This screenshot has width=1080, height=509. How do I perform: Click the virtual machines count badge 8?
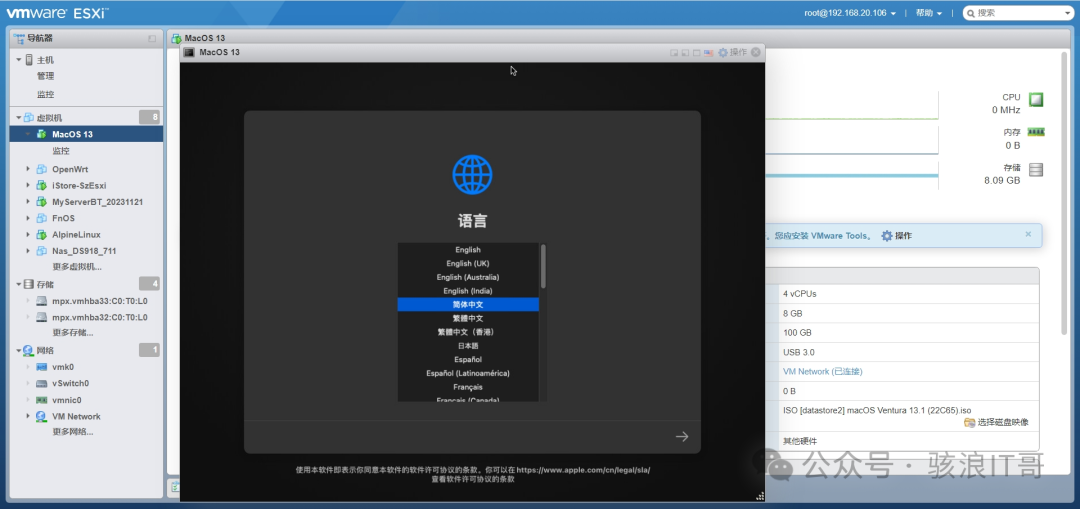pos(149,117)
